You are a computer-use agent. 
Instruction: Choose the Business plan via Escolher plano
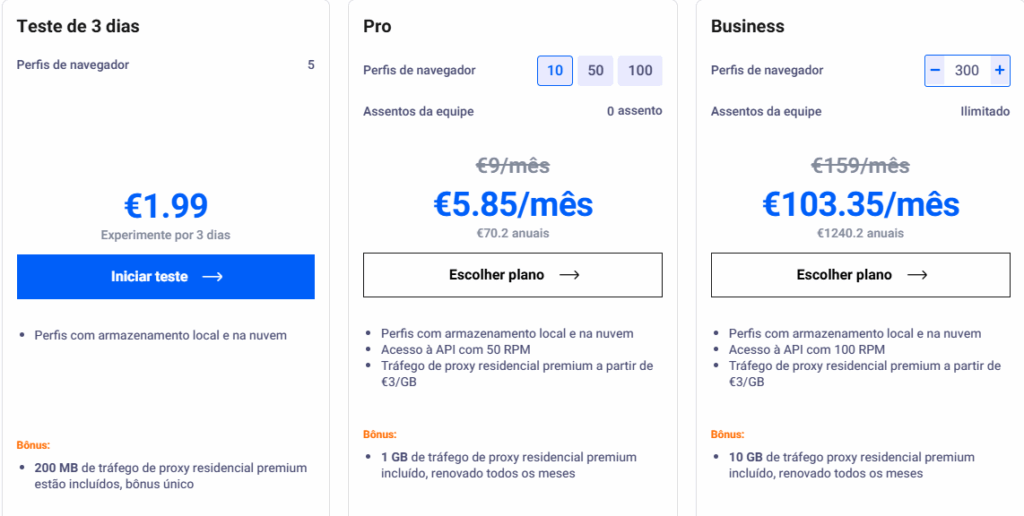click(860, 275)
